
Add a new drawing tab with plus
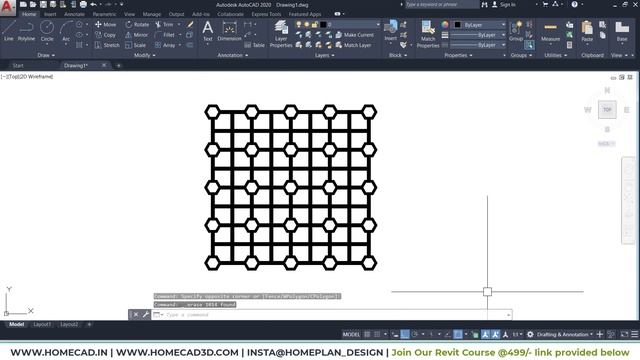pos(119,65)
